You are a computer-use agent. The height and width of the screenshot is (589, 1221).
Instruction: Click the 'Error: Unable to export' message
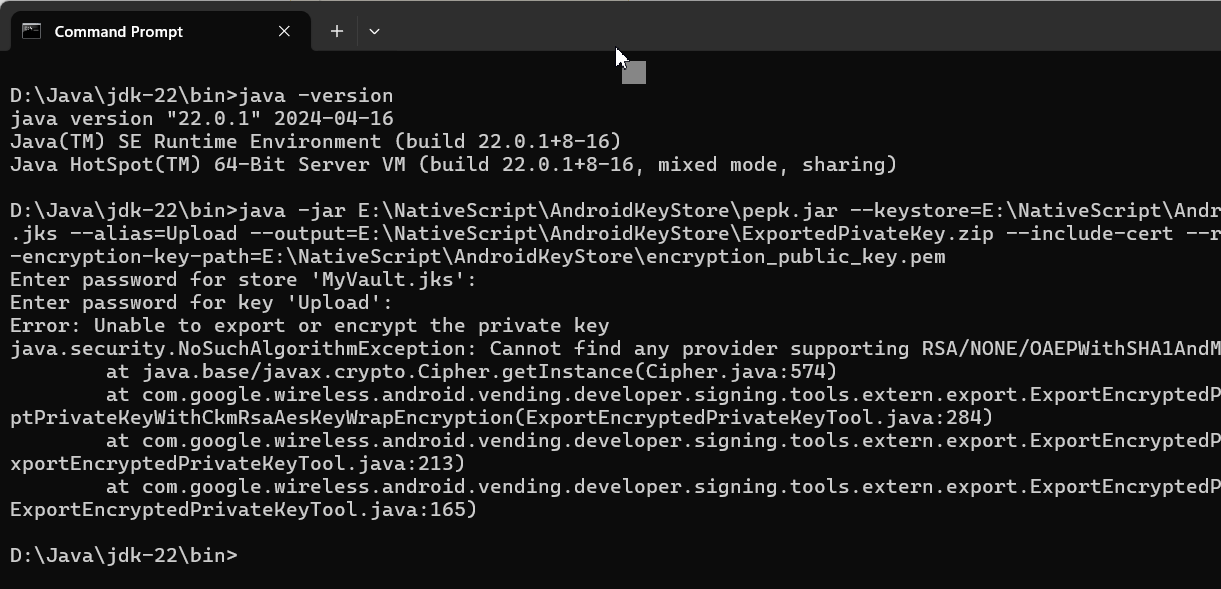[309, 326]
